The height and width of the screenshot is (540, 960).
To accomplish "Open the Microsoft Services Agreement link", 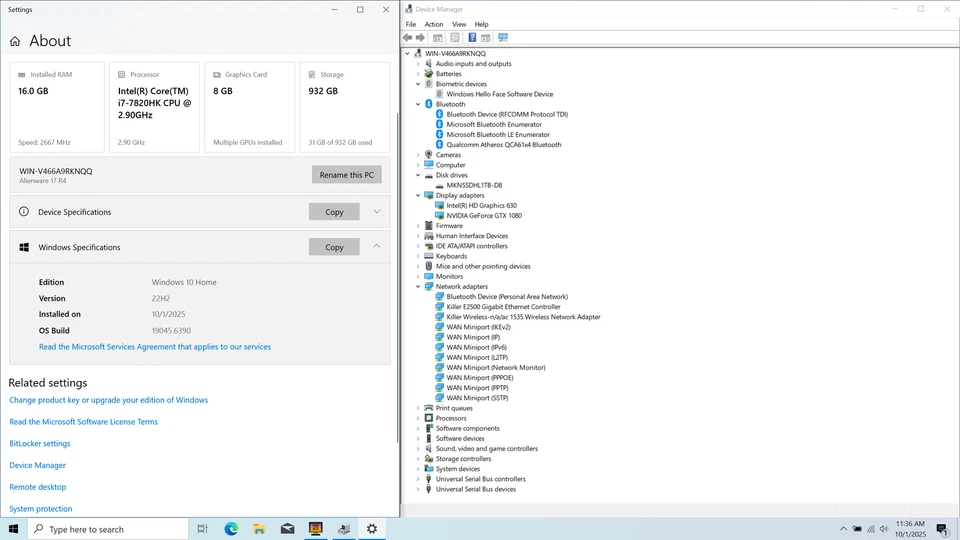I will tap(155, 347).
